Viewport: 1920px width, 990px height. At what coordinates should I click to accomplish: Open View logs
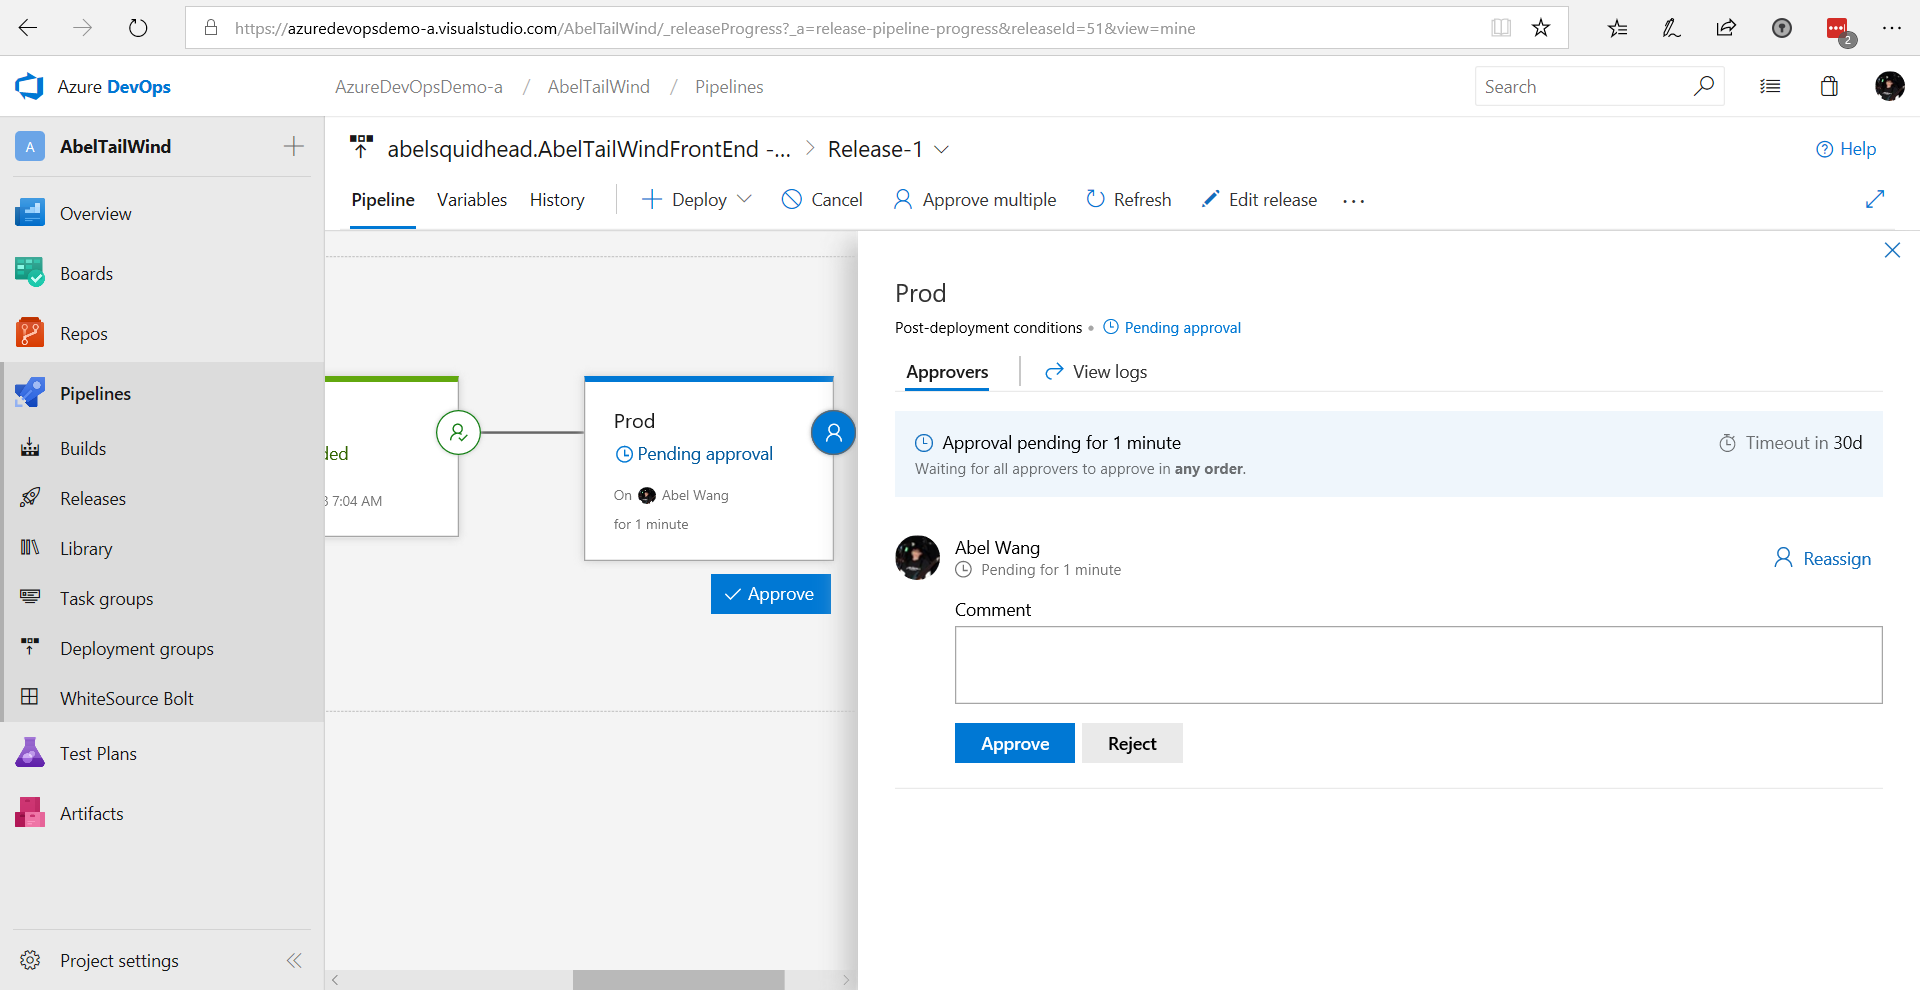pyautogui.click(x=1096, y=372)
